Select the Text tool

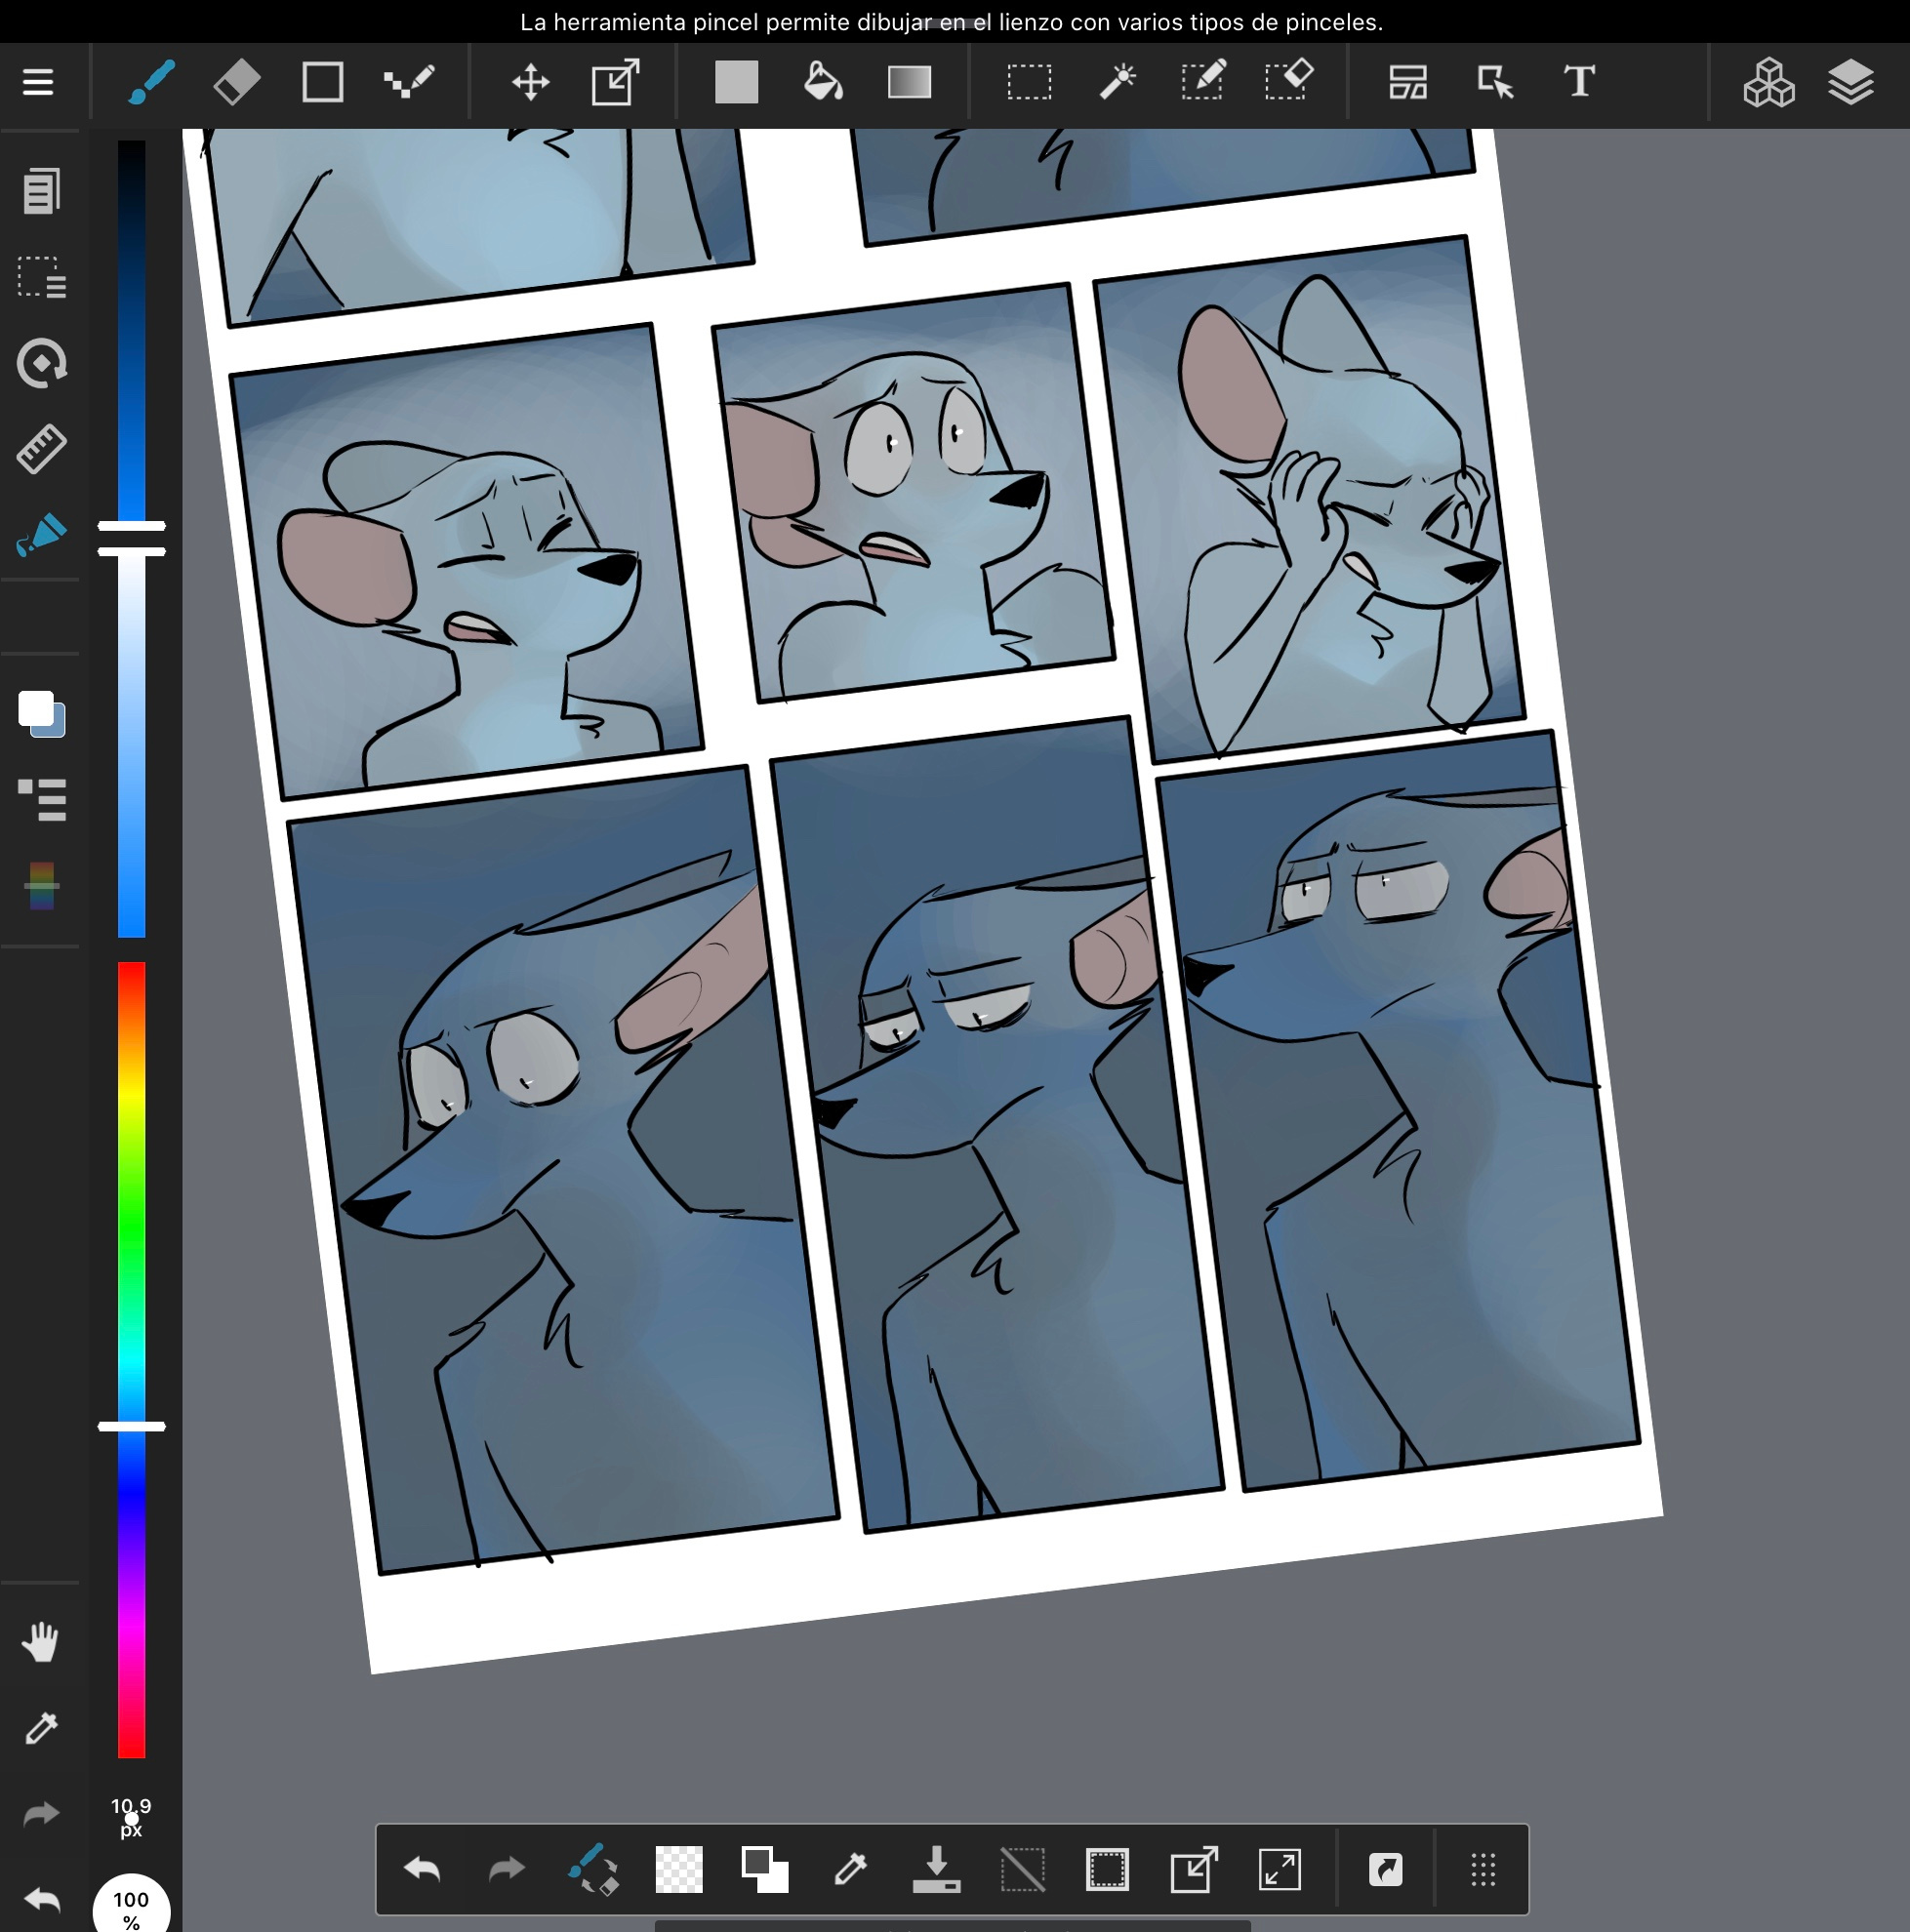[x=1579, y=82]
